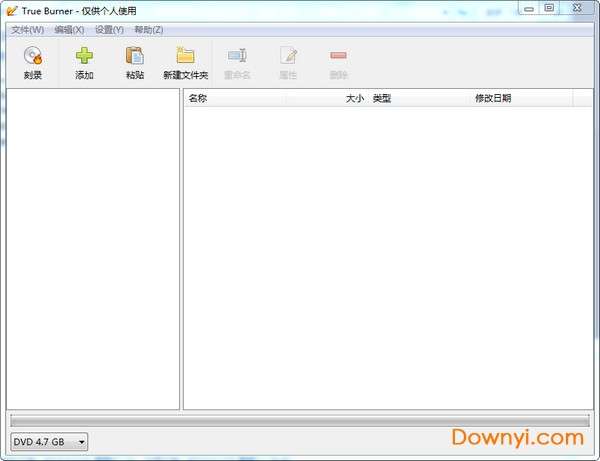
Task: Minimize the True Burner window
Action: pos(529,8)
